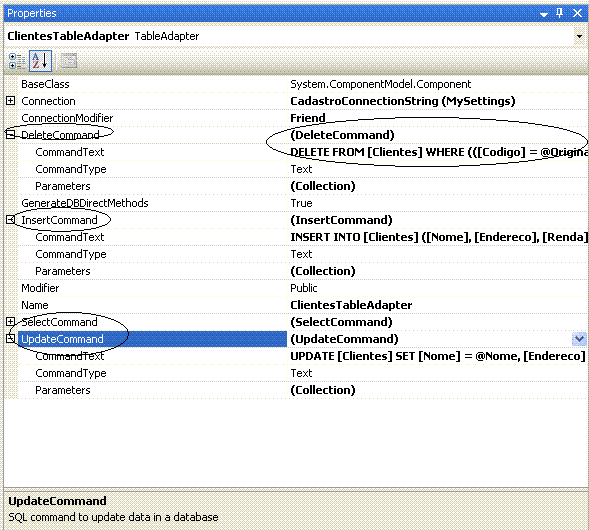Click the INSERT INTO CommandText value
The image size is (589, 530).
439,237
